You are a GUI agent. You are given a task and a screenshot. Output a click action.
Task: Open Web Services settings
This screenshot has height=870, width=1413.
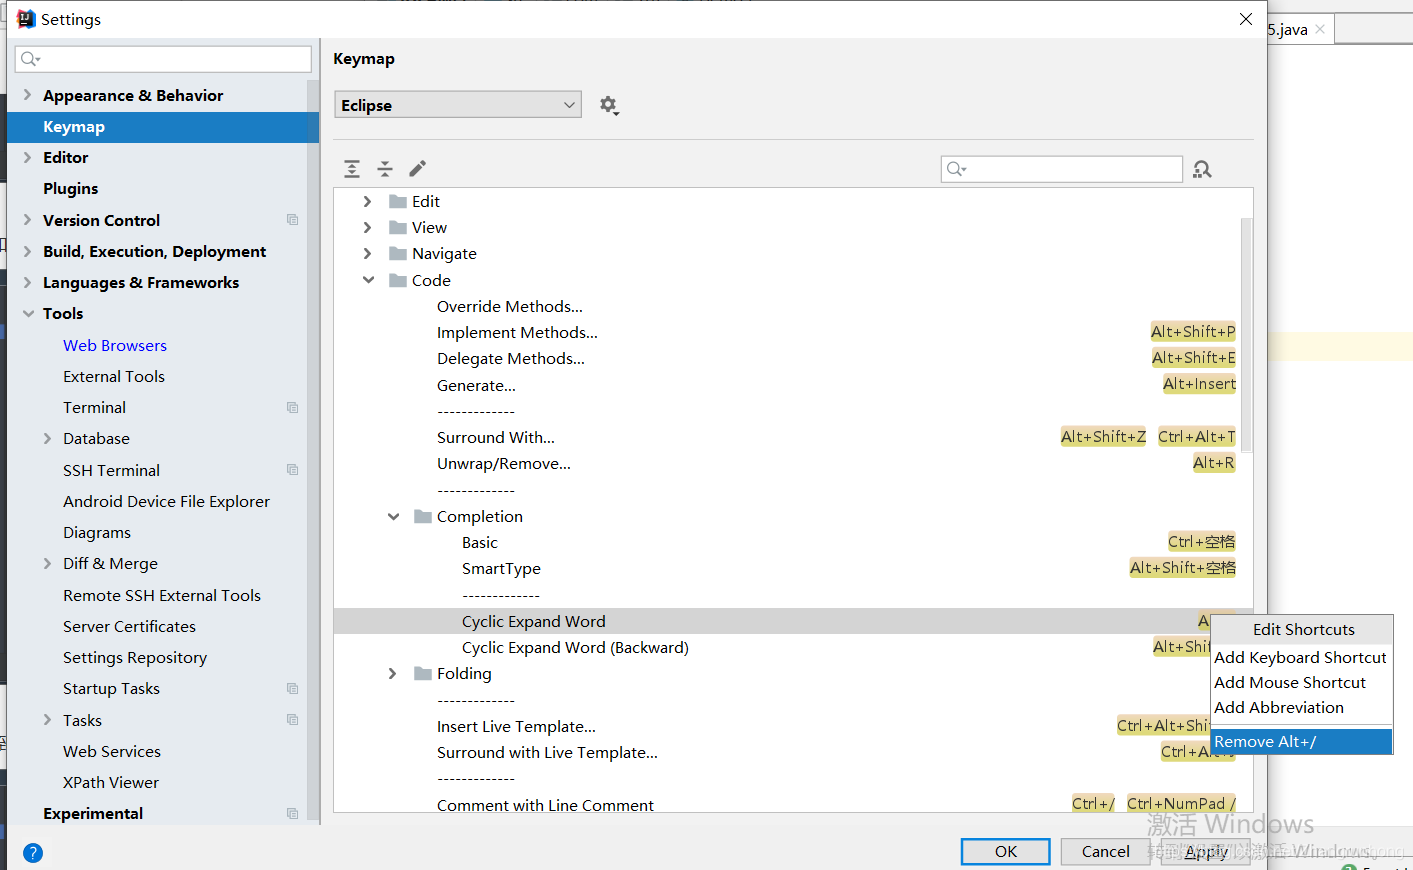pyautogui.click(x=112, y=751)
